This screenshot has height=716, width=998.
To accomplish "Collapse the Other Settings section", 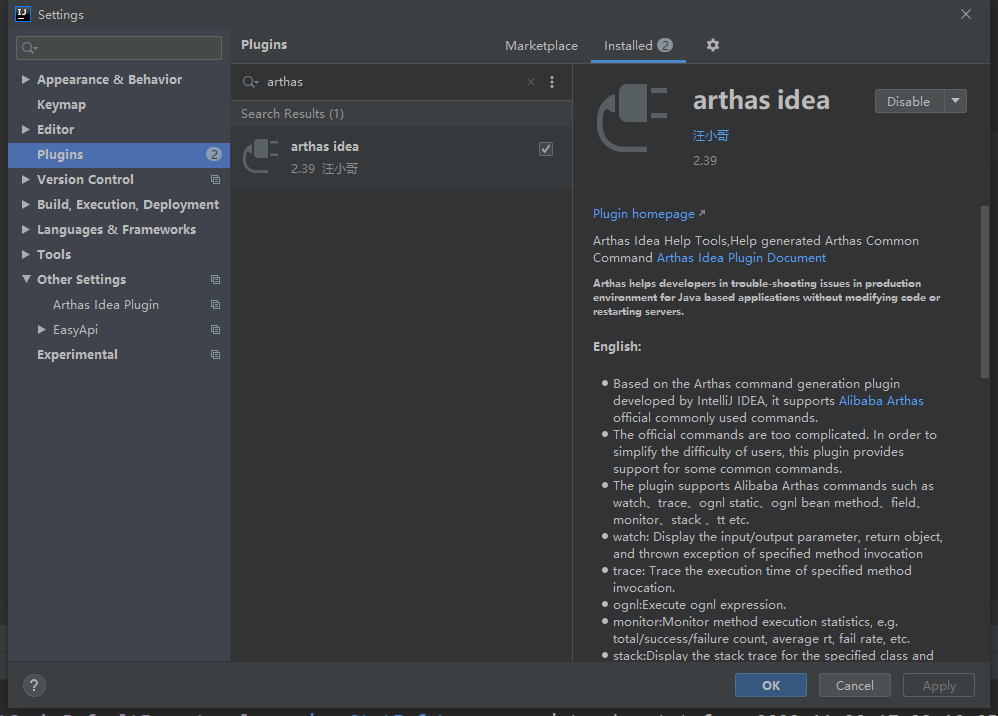I will coord(24,279).
